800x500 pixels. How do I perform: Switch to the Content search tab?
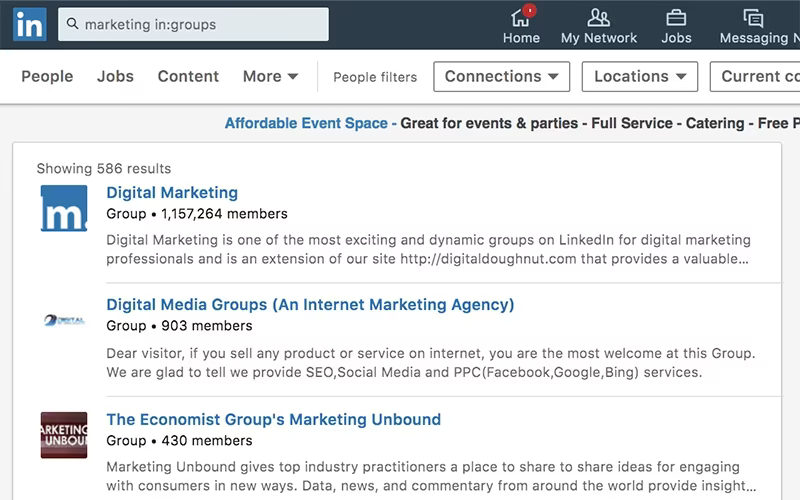coord(188,77)
